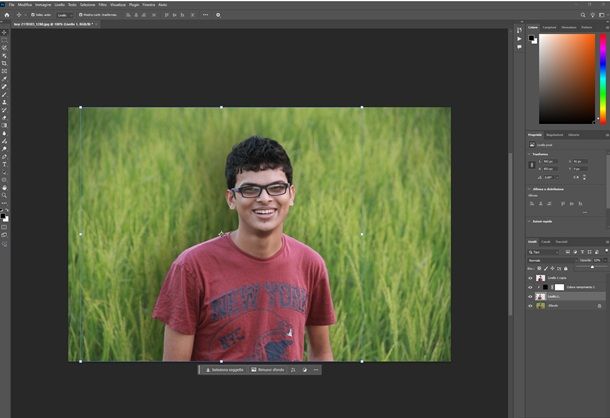Select the Hand tool
Image resolution: width=610 pixels, height=418 pixels.
pos(4,188)
